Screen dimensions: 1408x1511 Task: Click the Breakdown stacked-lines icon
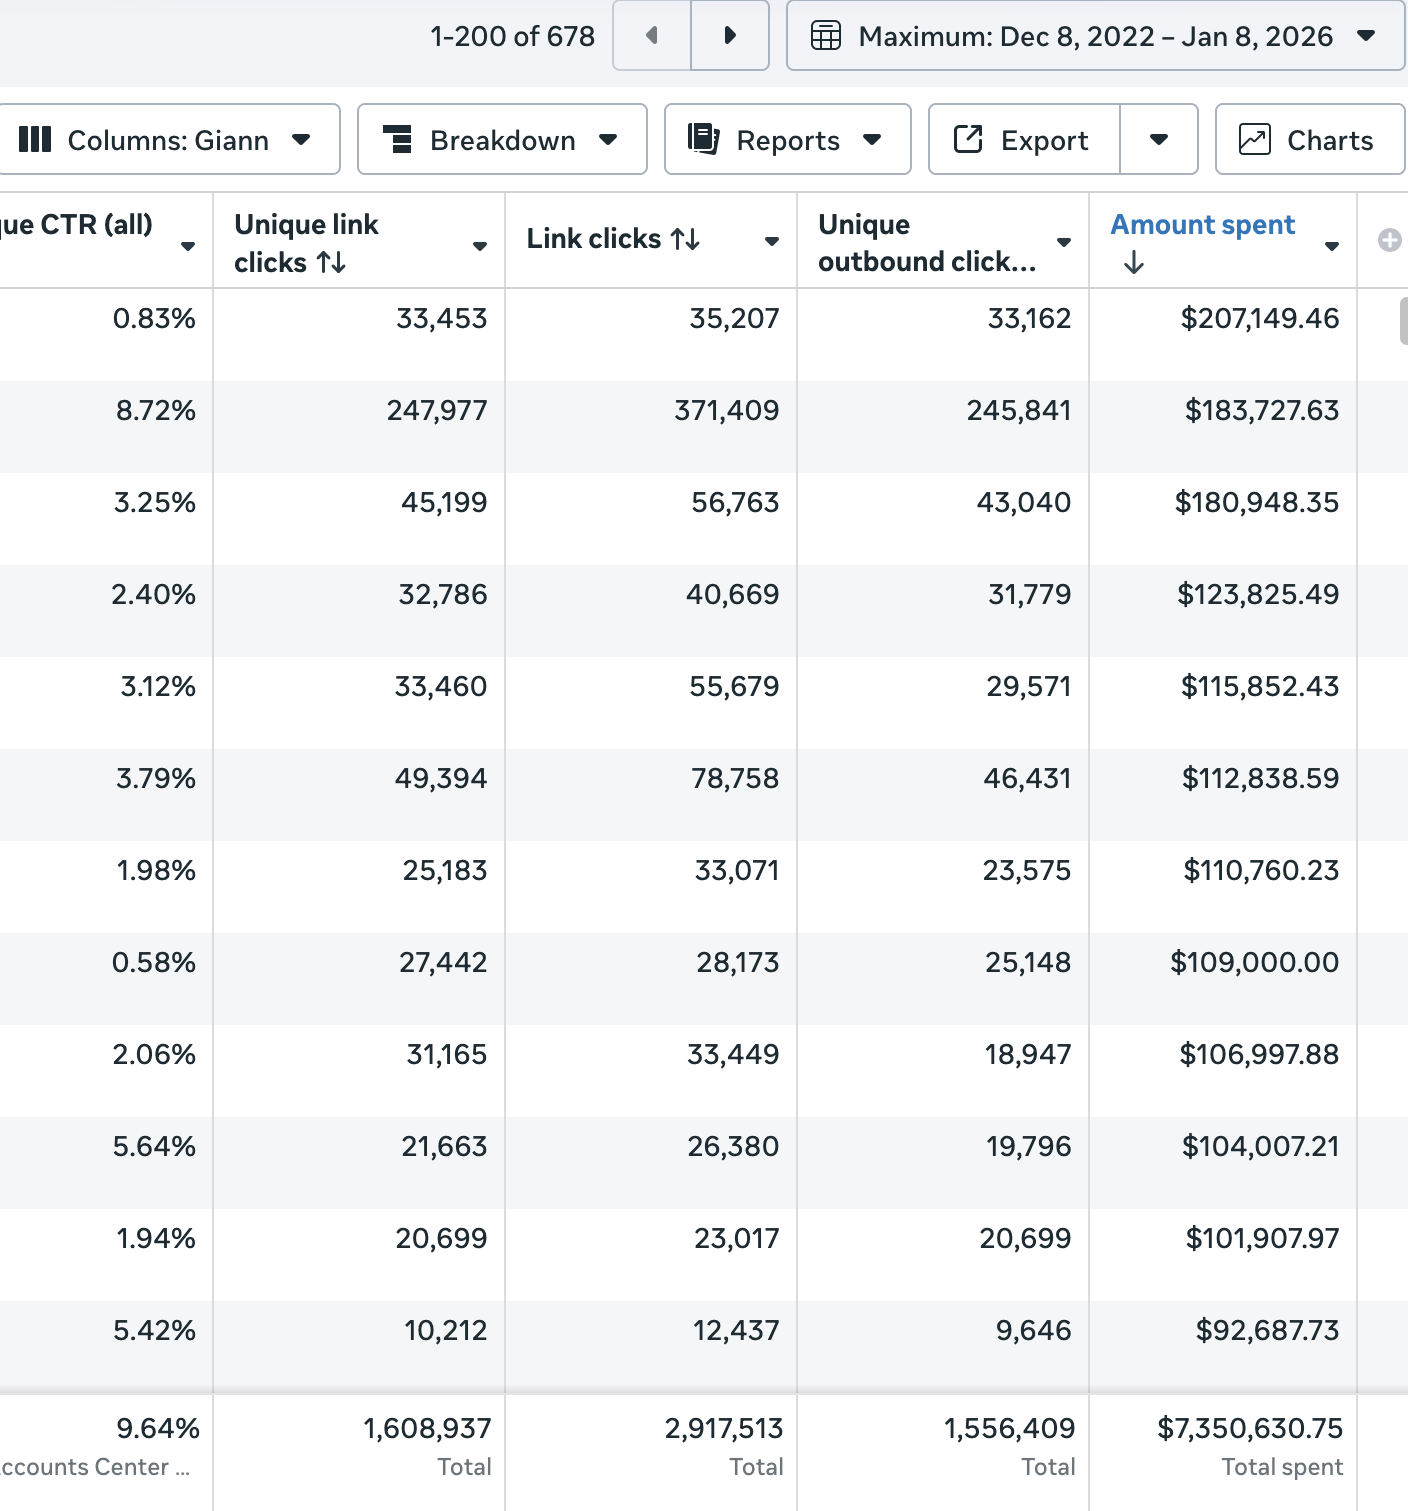click(398, 139)
